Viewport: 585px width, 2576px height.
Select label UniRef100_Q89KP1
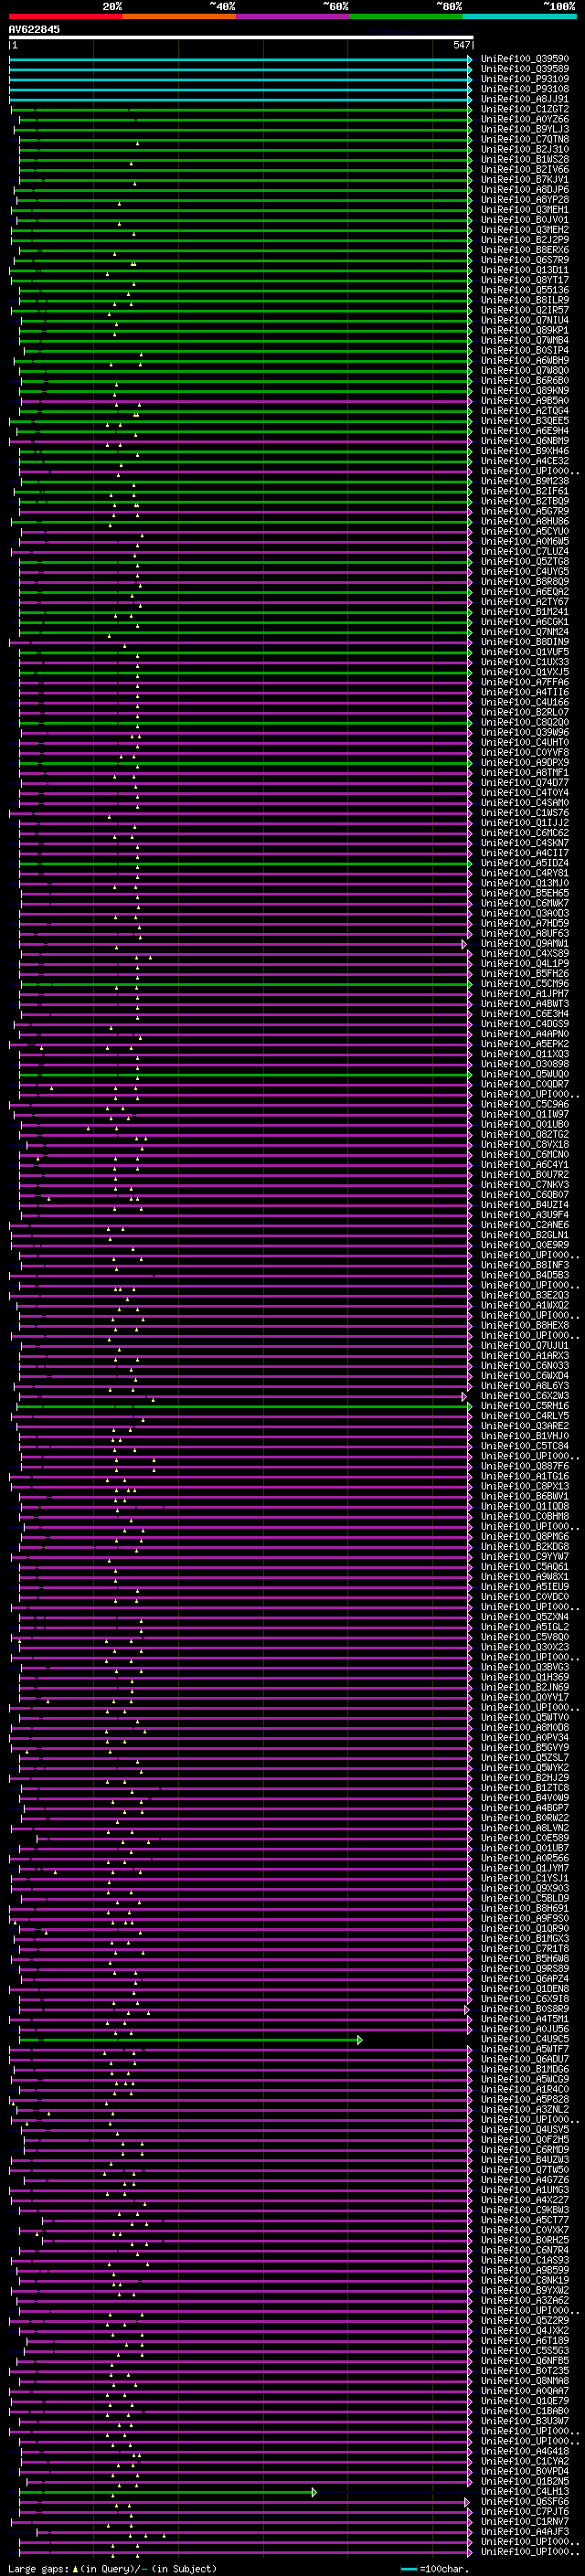pyautogui.click(x=524, y=330)
